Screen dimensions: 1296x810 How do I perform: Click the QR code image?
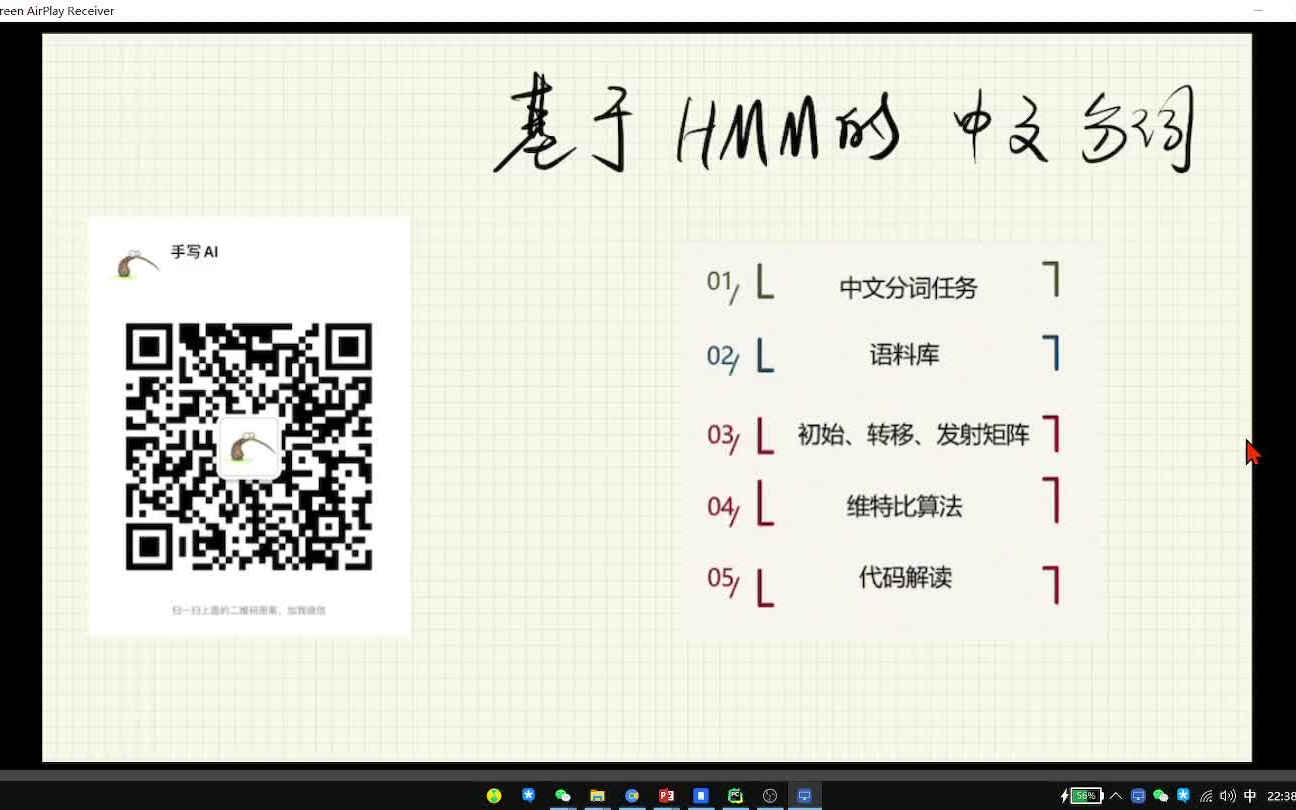coord(249,447)
